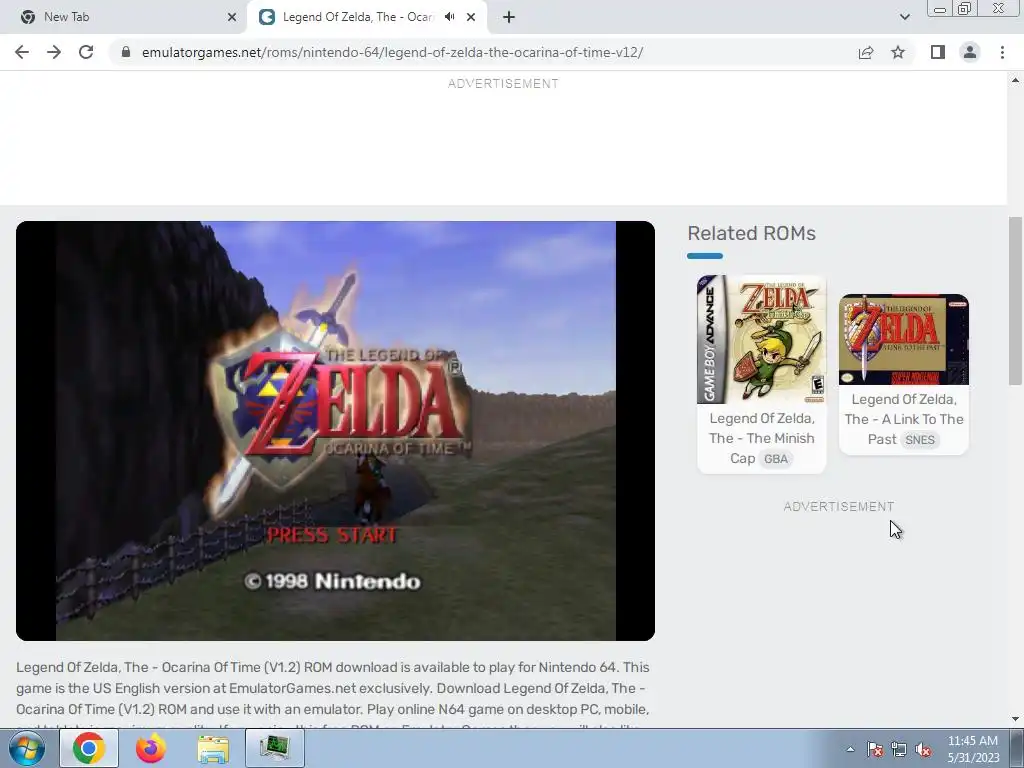The height and width of the screenshot is (768, 1024).
Task: Open the network status tray icon
Action: (899, 749)
